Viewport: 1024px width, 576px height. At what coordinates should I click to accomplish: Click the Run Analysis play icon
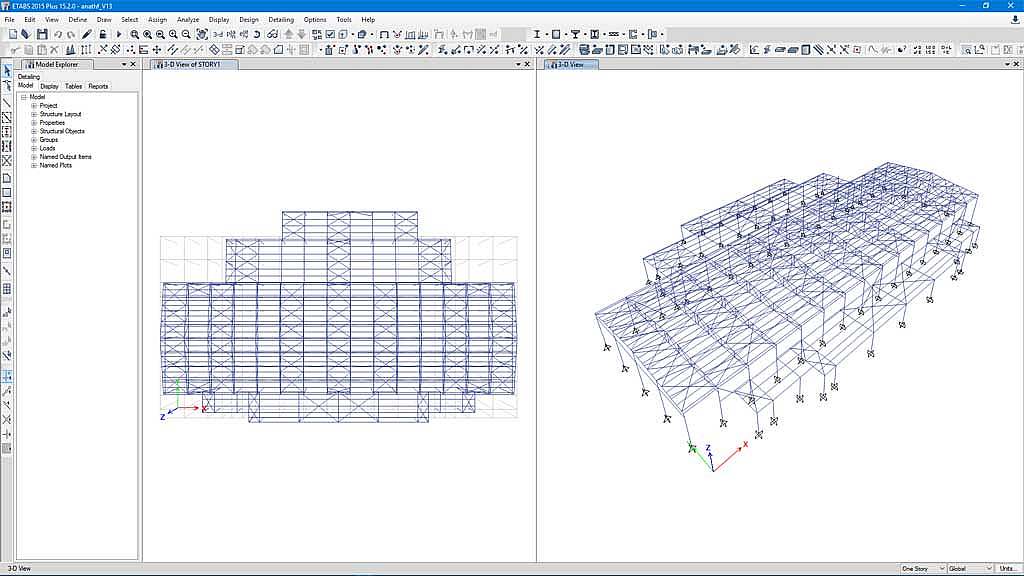click(119, 35)
